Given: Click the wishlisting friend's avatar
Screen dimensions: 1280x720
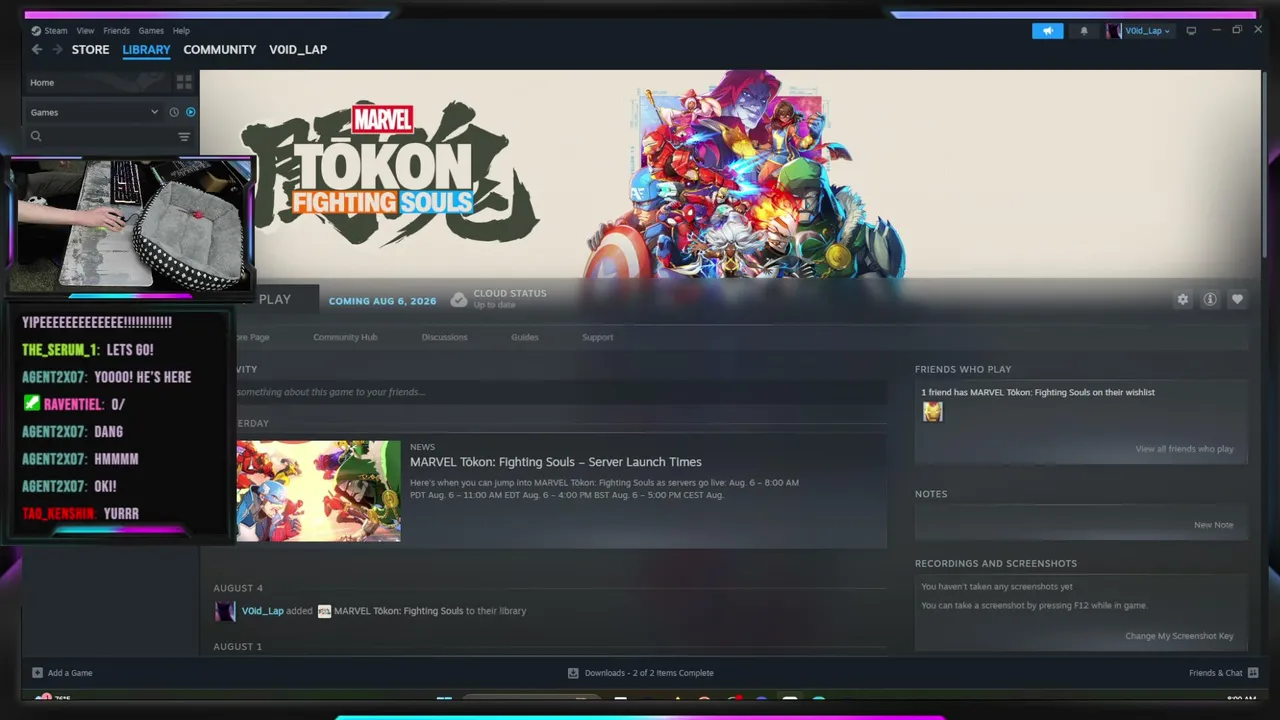Looking at the screenshot, I should coord(933,412).
